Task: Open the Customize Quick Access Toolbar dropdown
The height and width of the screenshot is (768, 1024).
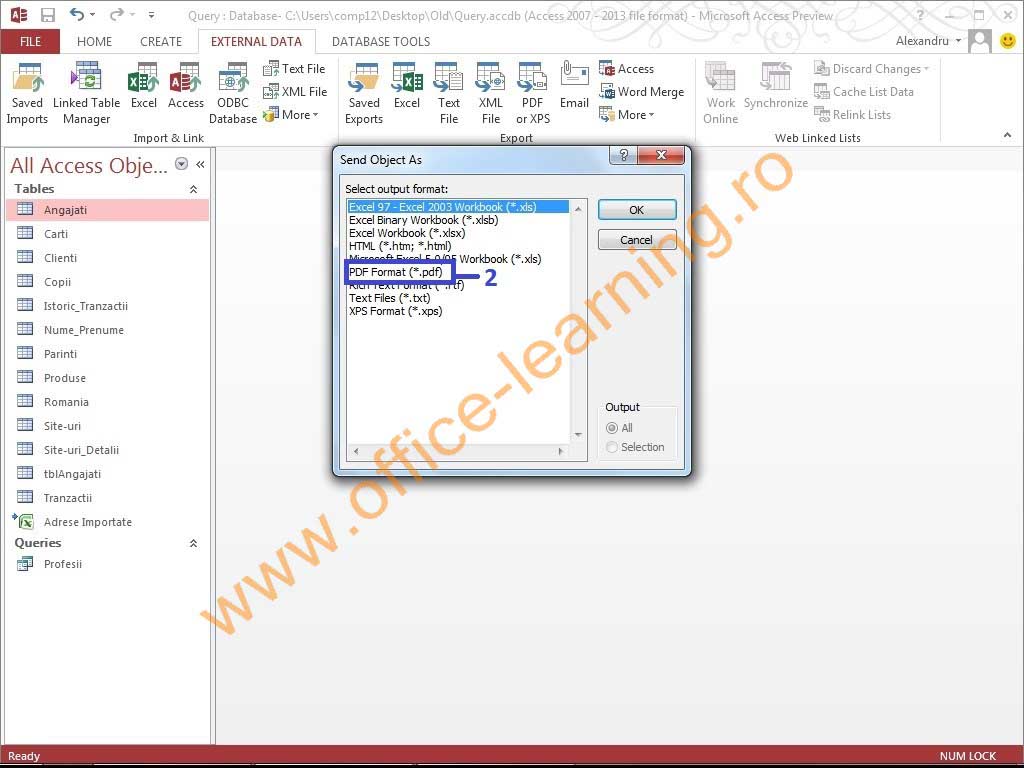Action: (x=151, y=14)
